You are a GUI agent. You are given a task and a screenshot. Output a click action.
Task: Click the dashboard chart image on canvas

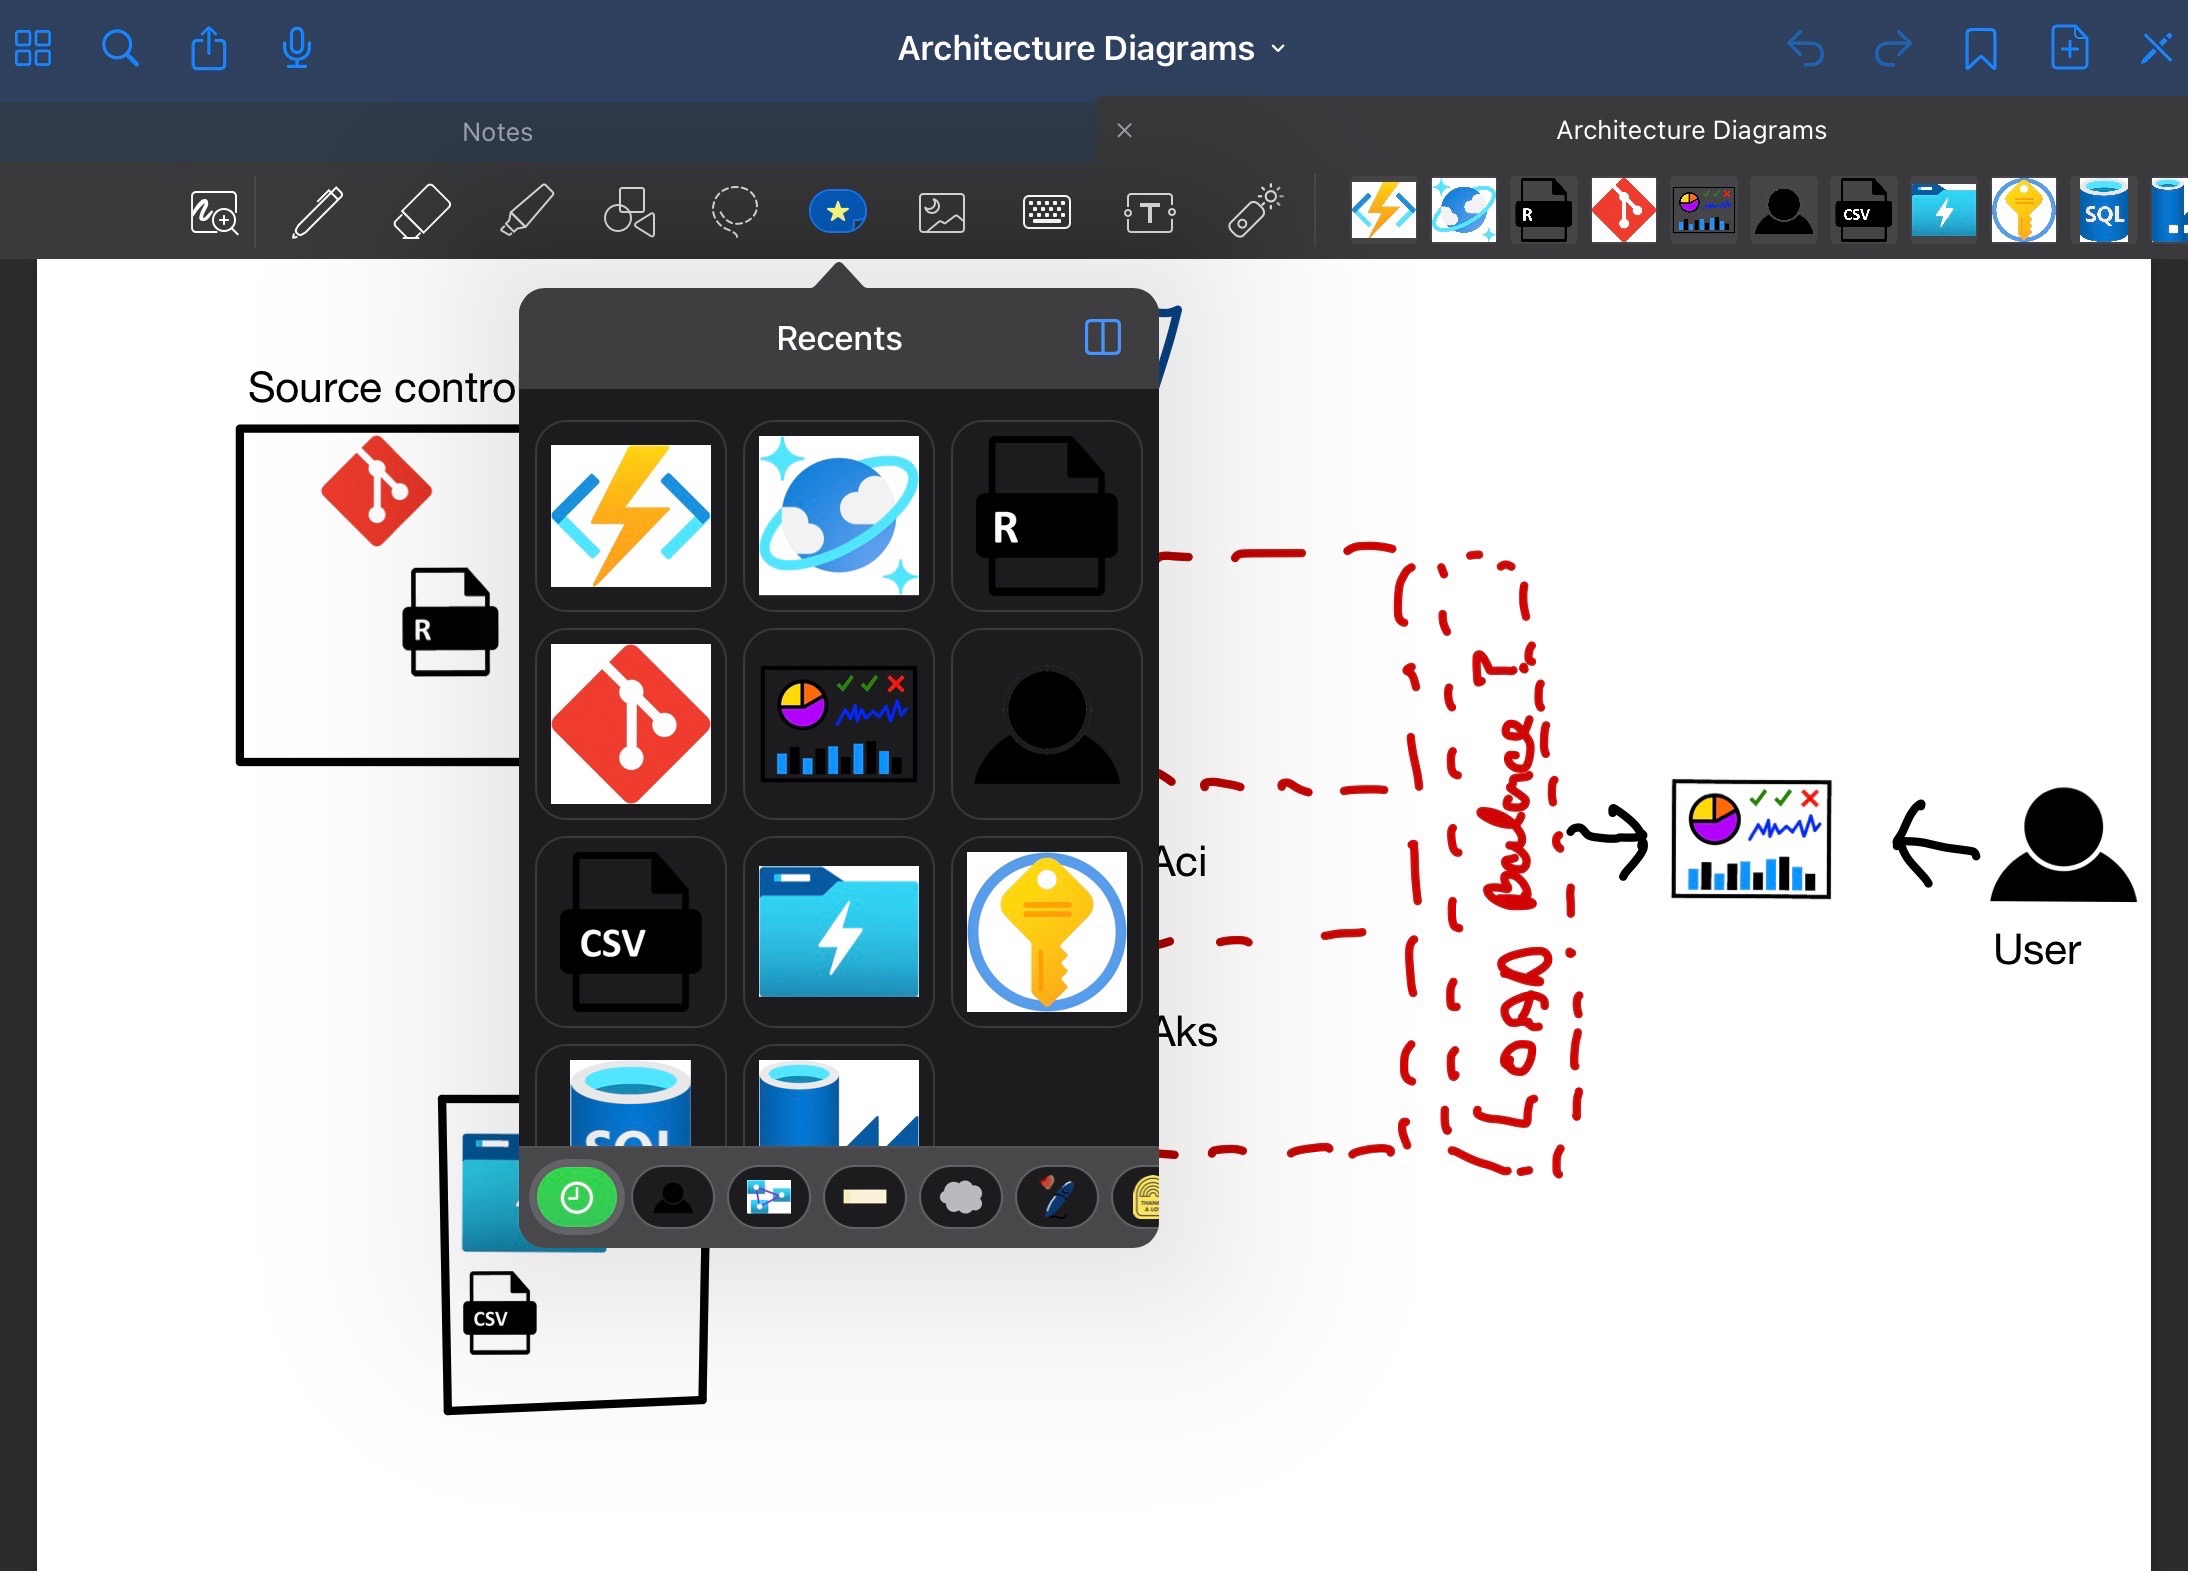(1751, 839)
